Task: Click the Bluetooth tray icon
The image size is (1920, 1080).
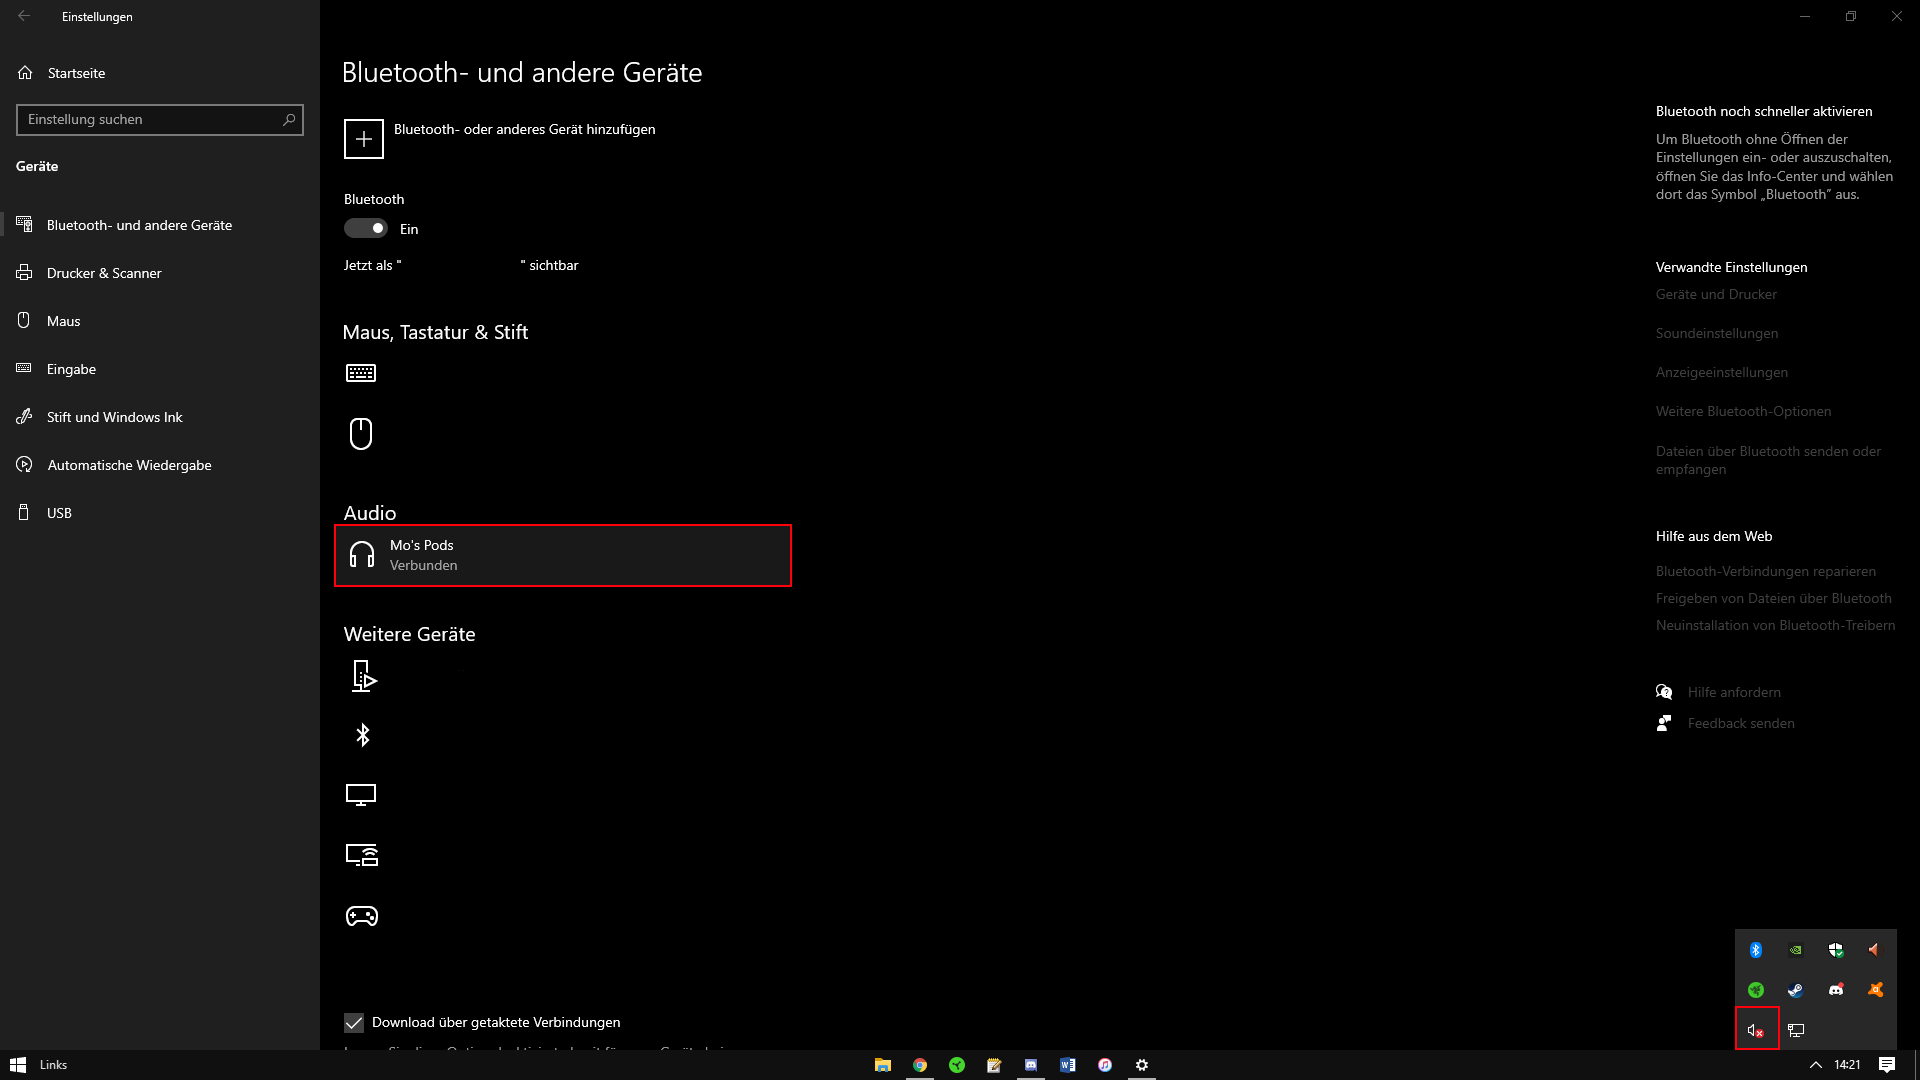Action: pos(1756,950)
